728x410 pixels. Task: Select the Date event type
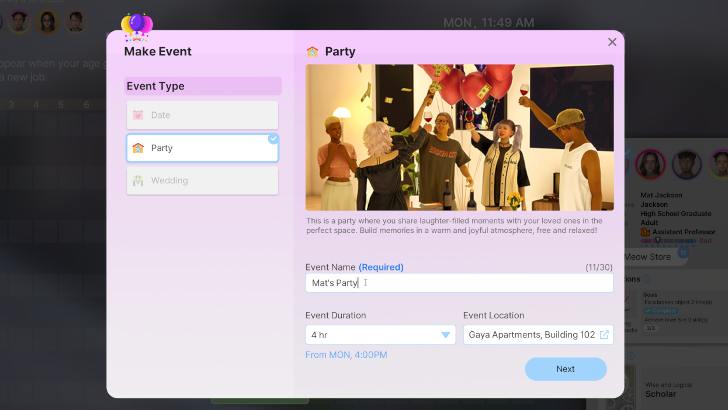point(202,115)
